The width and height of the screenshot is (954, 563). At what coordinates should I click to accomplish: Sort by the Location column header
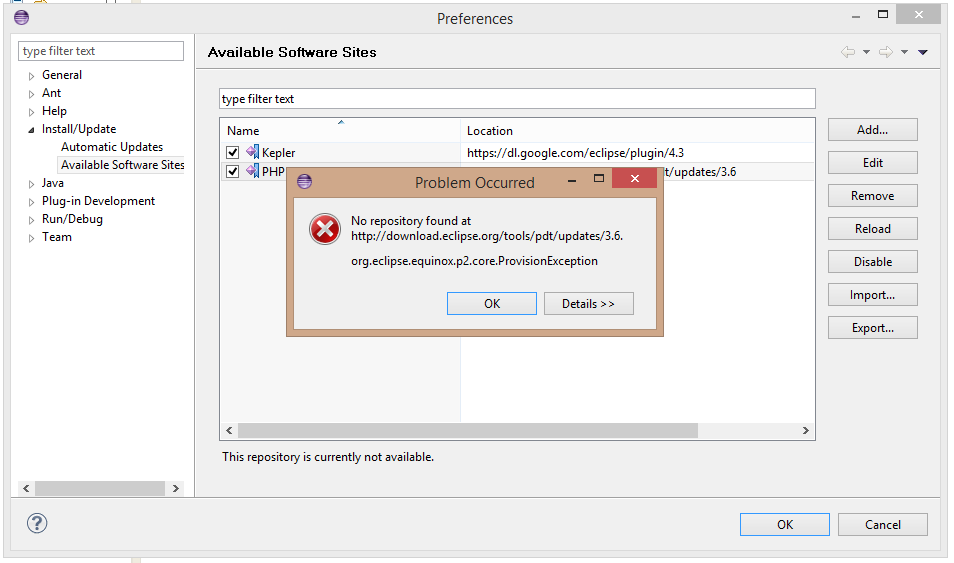point(638,130)
